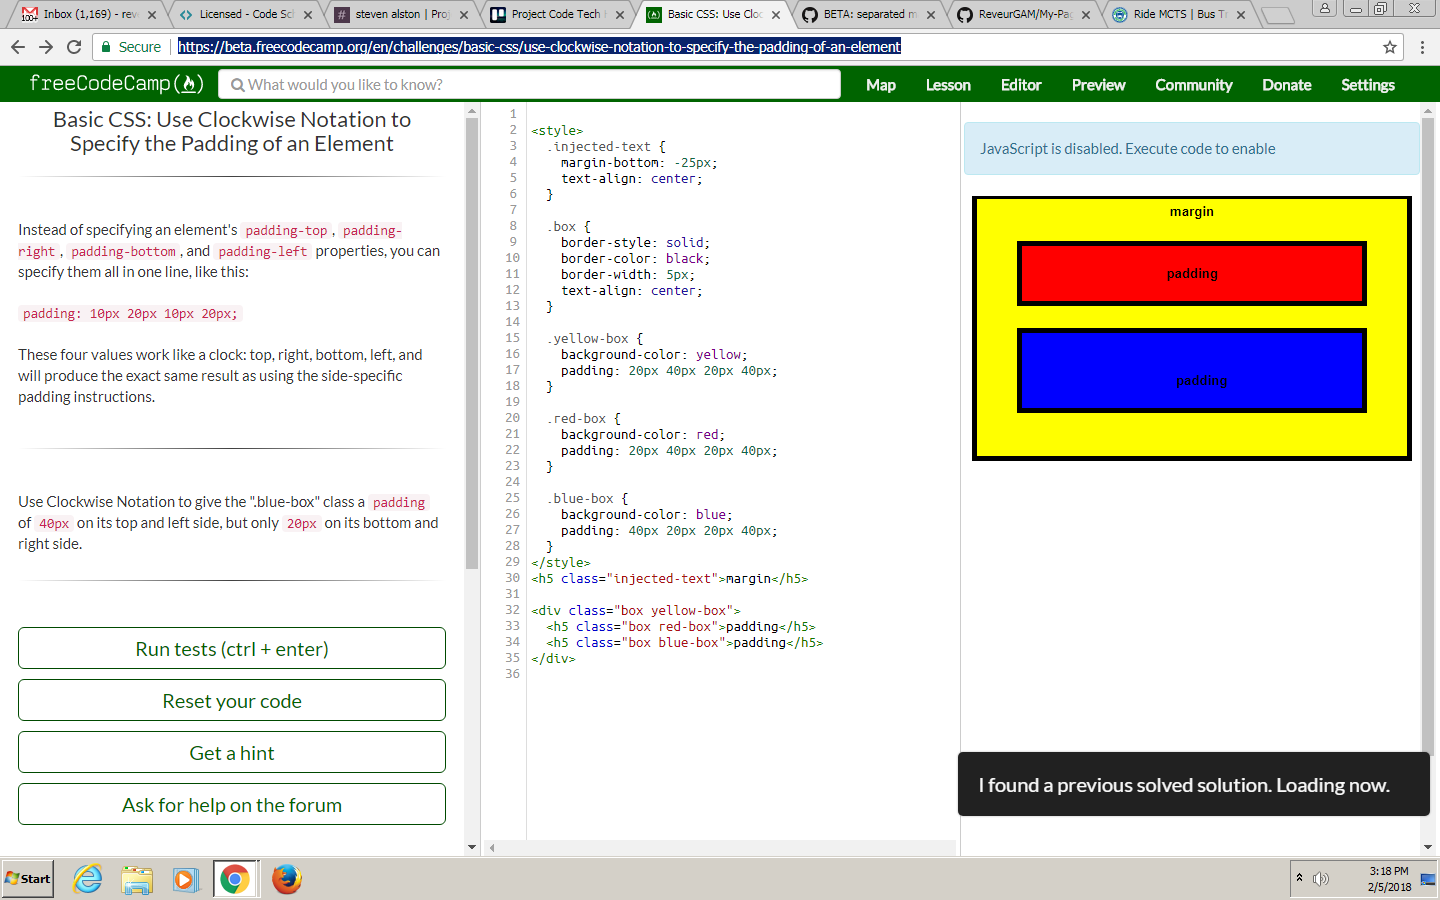Screen dimensions: 1440x900
Task: Click the 'JavaScript is disabled' notice
Action: coord(1192,148)
